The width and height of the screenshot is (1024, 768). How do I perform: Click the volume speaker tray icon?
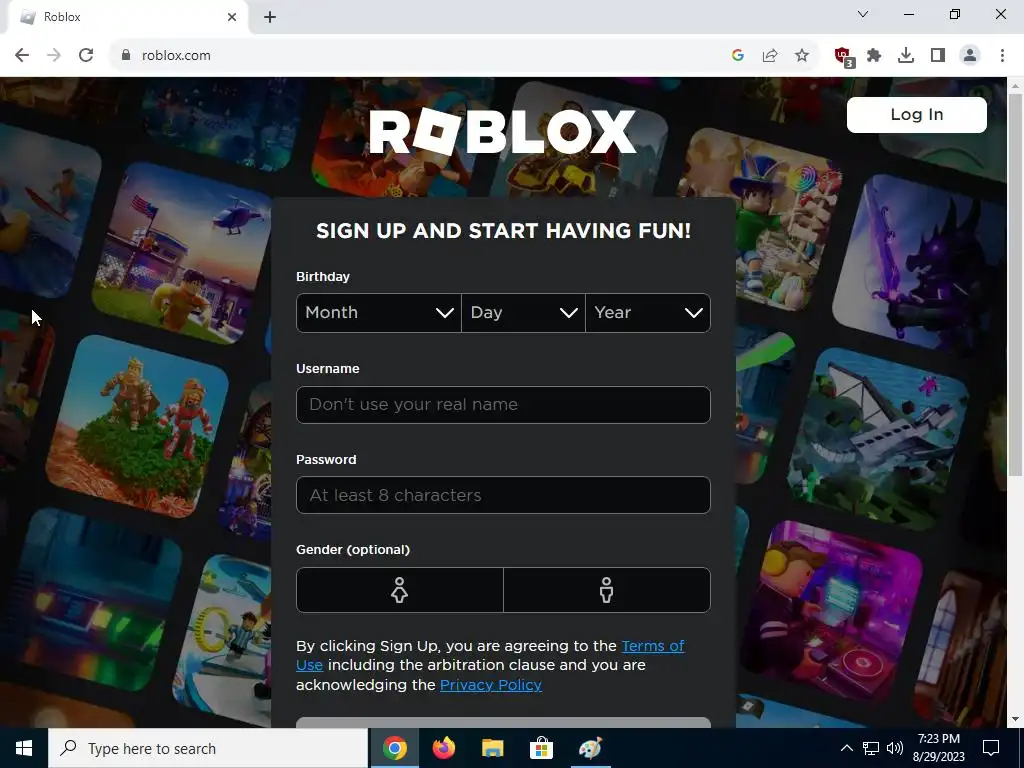895,748
